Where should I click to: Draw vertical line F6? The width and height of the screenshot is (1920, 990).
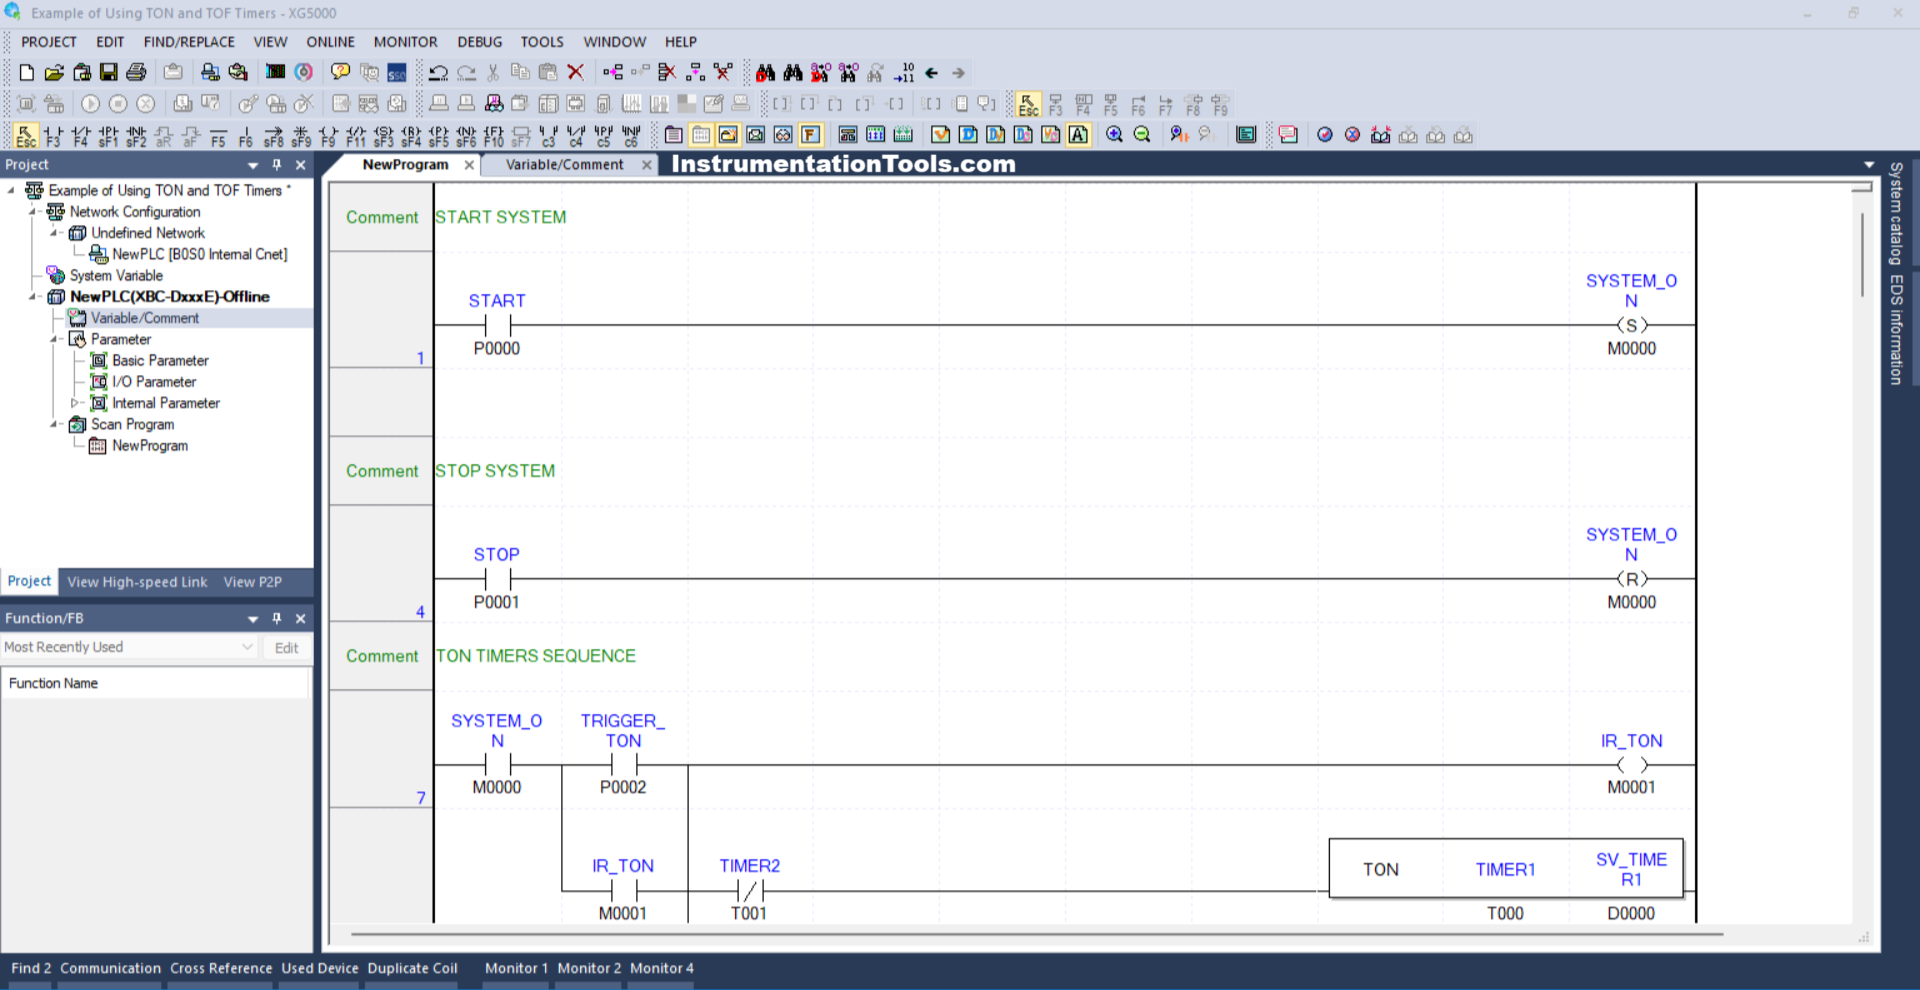246,135
